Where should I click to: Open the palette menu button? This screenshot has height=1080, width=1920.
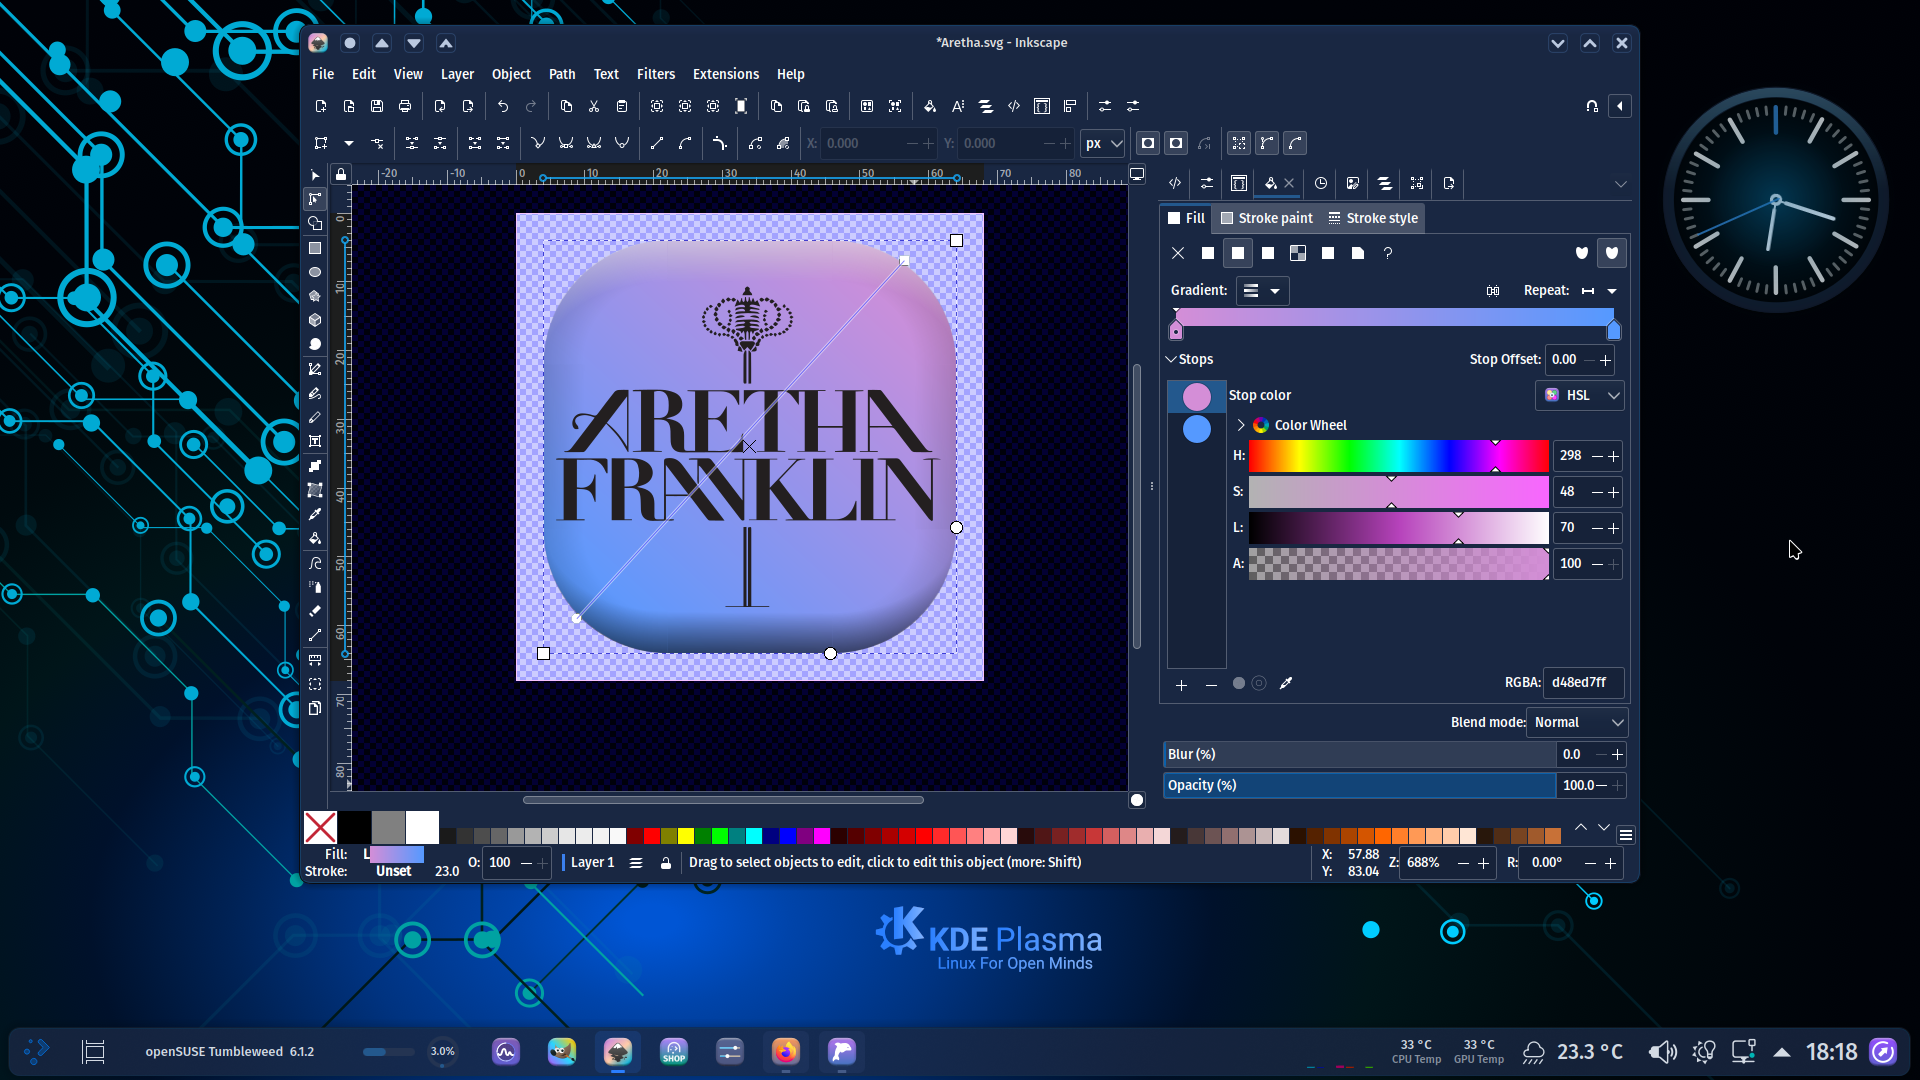point(1626,835)
